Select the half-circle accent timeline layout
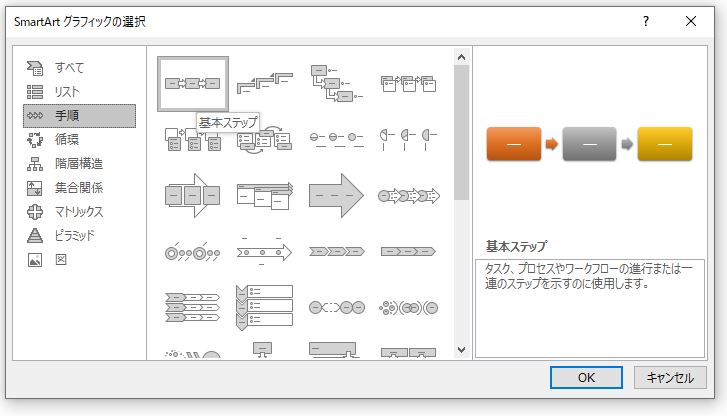Viewport: 727px width, 416px height. (408, 139)
